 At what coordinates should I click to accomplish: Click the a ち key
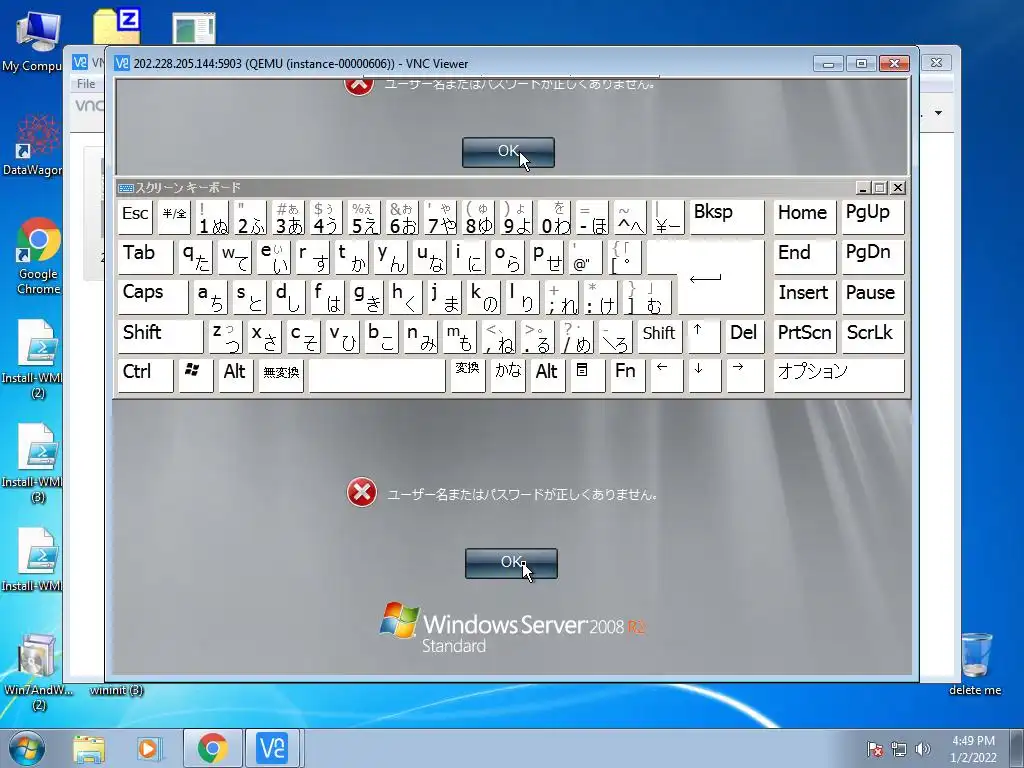coord(210,297)
